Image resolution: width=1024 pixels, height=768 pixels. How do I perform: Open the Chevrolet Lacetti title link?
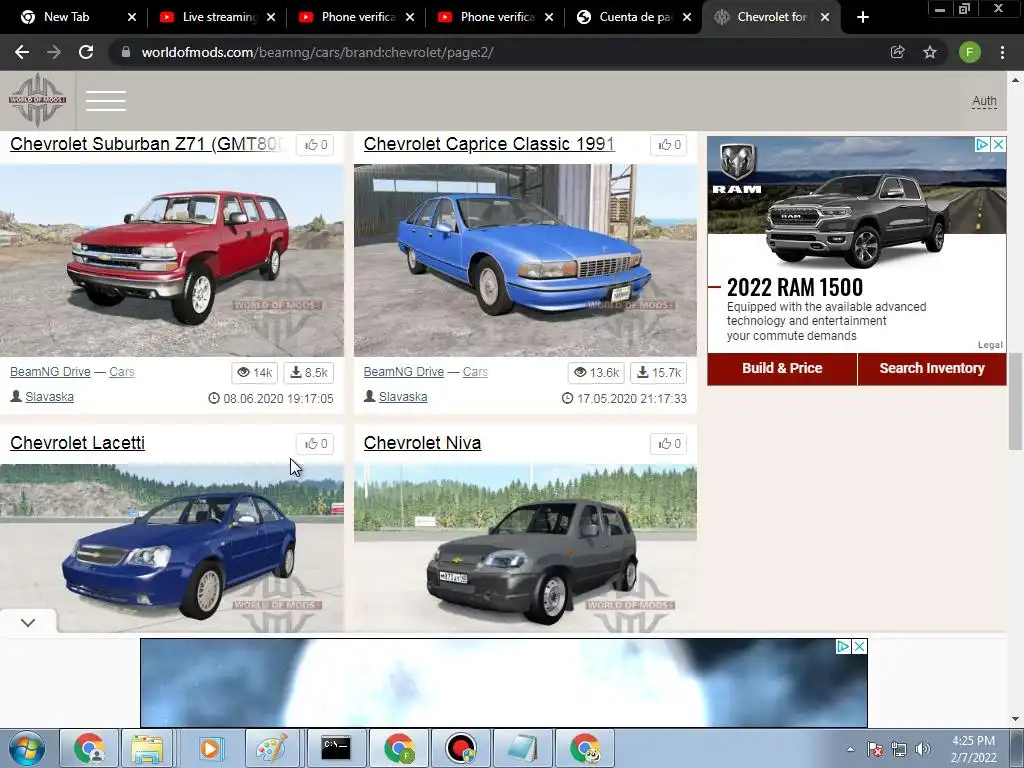(78, 443)
